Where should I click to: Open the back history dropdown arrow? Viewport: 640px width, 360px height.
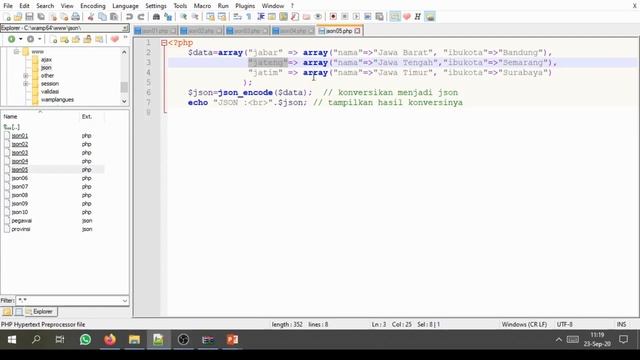[x=20, y=39]
